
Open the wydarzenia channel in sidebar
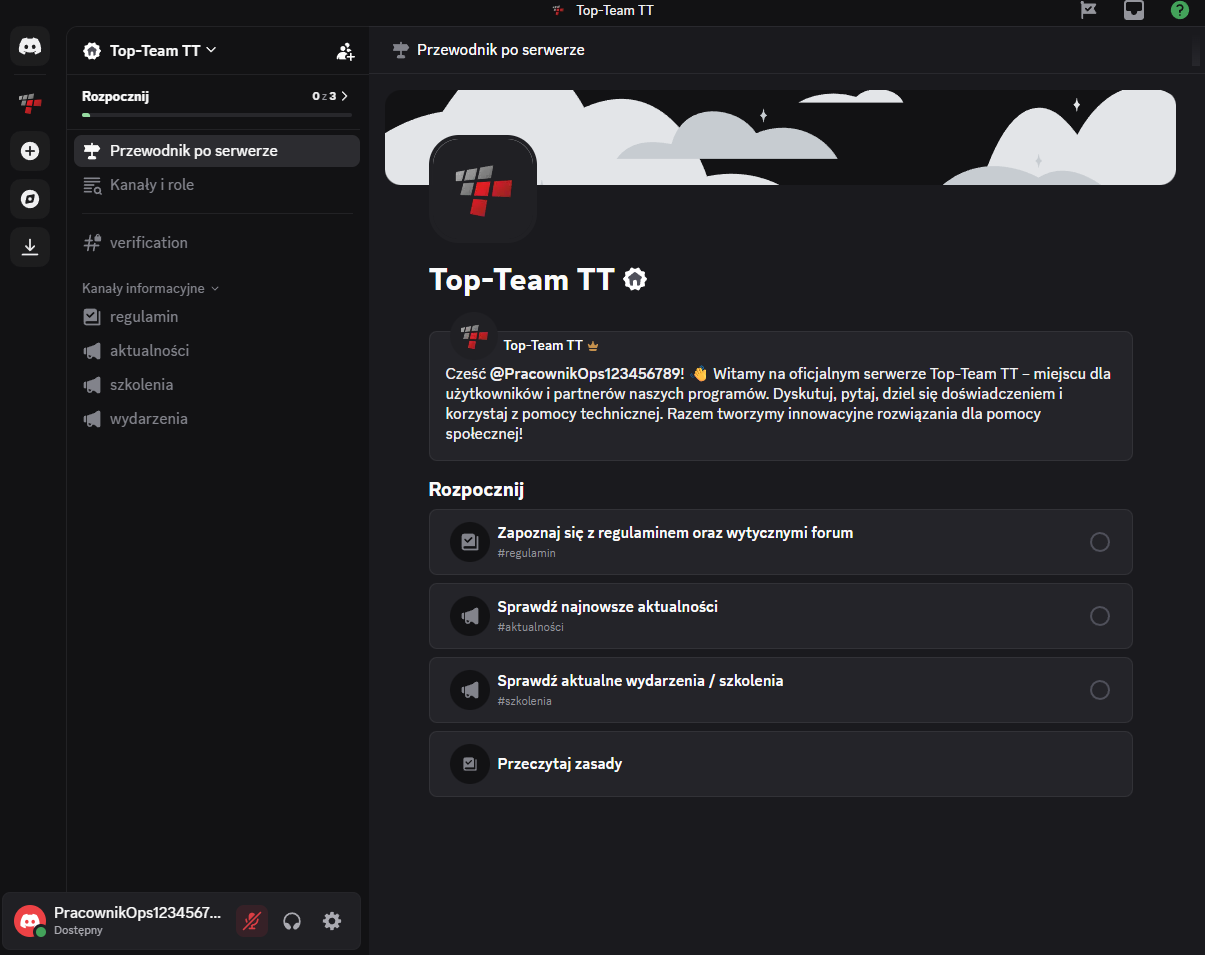(x=217, y=419)
